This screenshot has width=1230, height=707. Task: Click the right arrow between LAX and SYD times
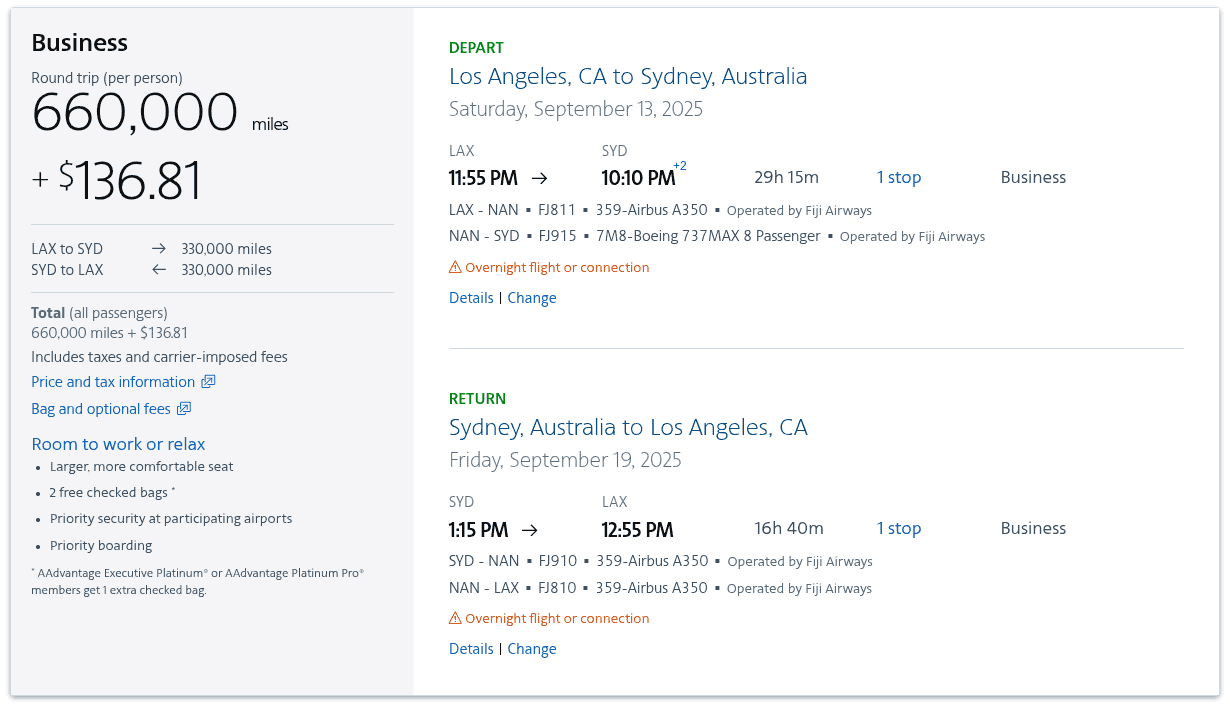(x=538, y=177)
